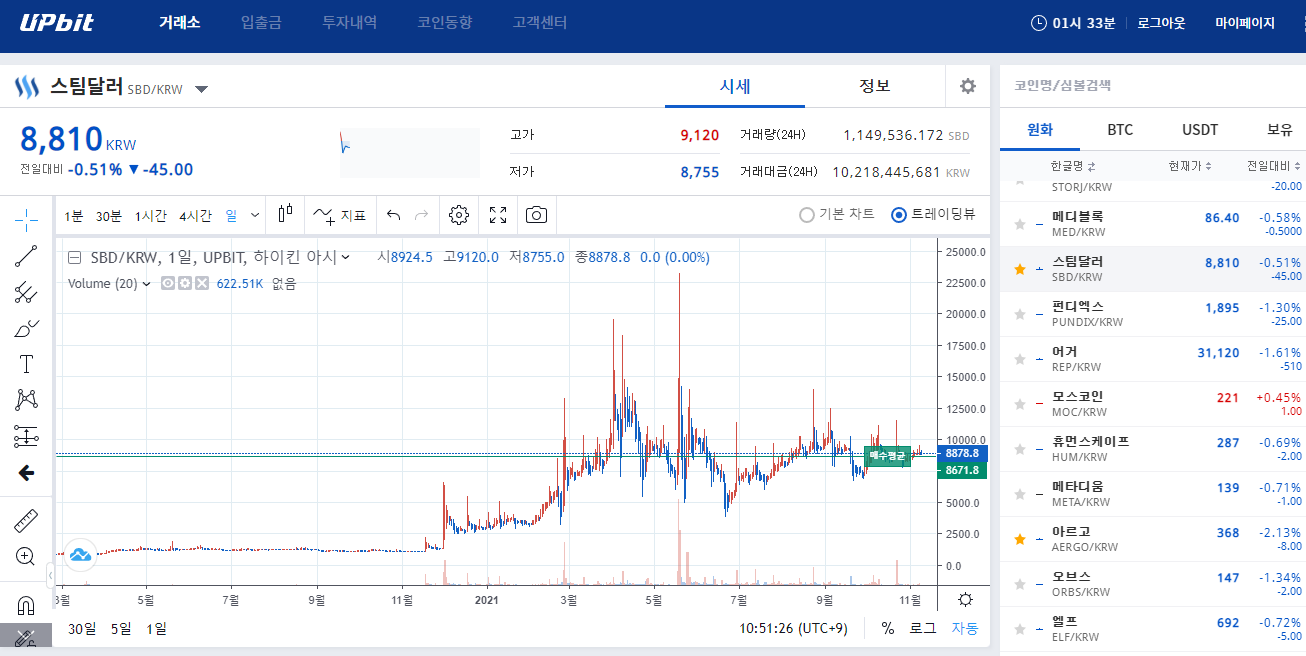Image resolution: width=1306 pixels, height=656 pixels.
Task: Set the 30분 chart interval
Action: [x=109, y=215]
